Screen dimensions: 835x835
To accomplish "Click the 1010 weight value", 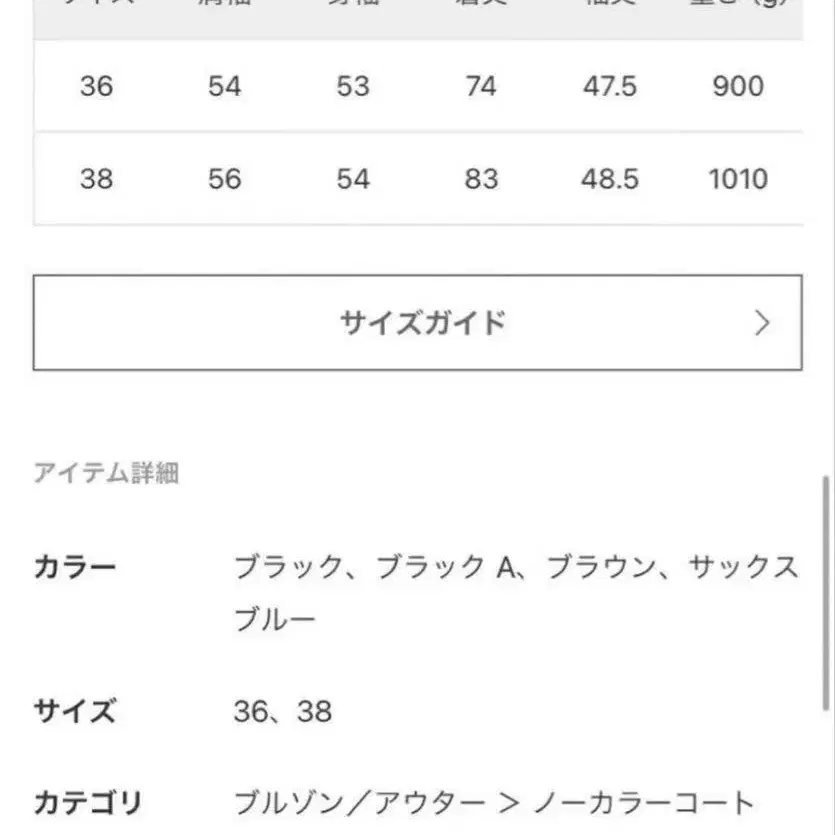I will 738,179.
